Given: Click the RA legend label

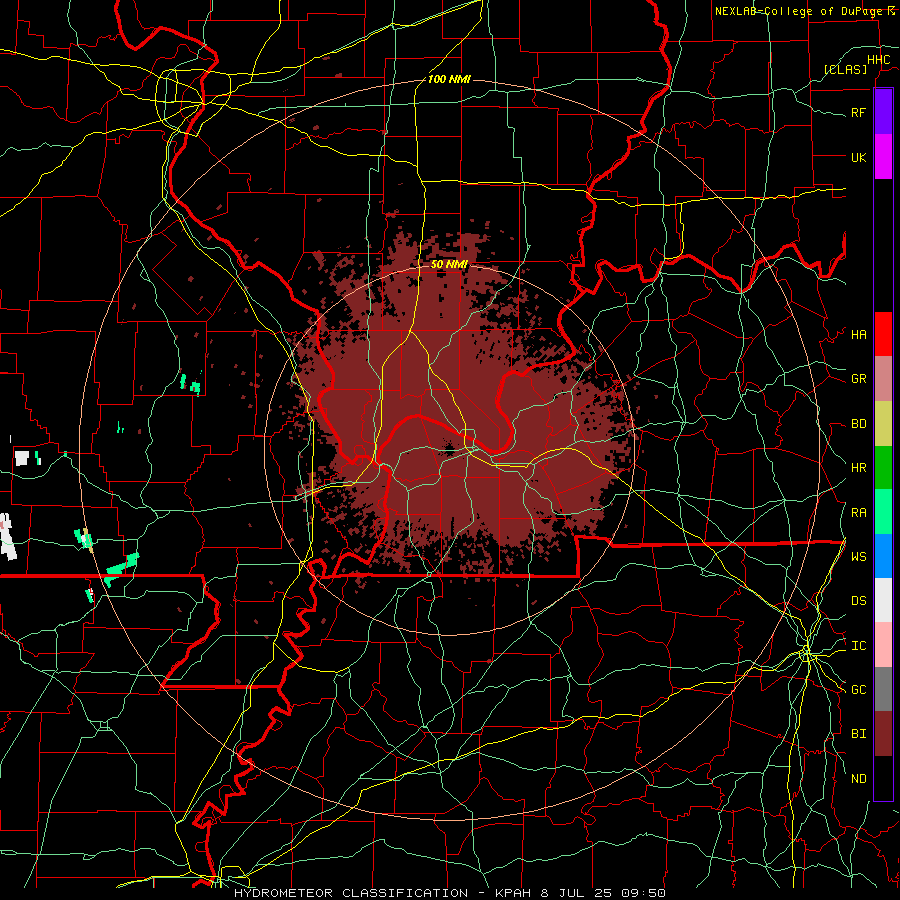Looking at the screenshot, I should (858, 513).
